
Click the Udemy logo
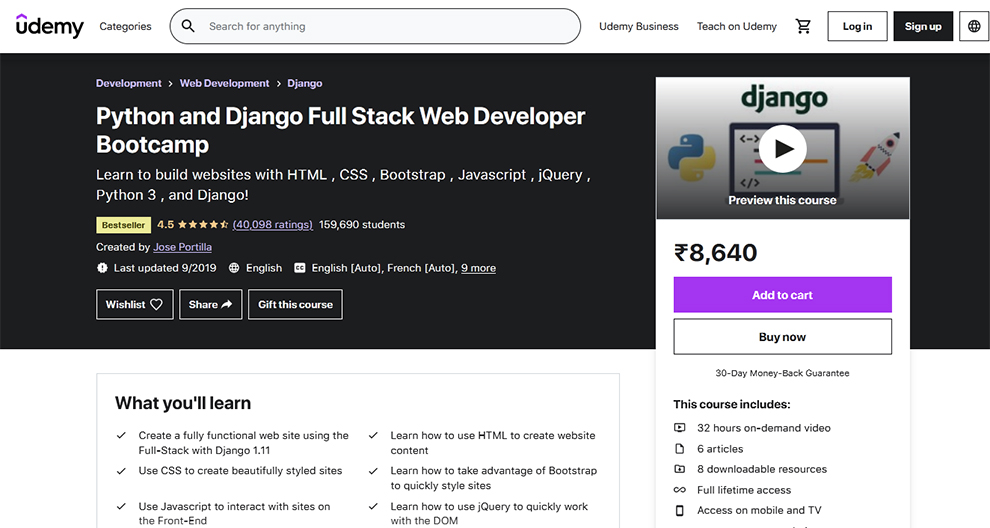click(49, 26)
